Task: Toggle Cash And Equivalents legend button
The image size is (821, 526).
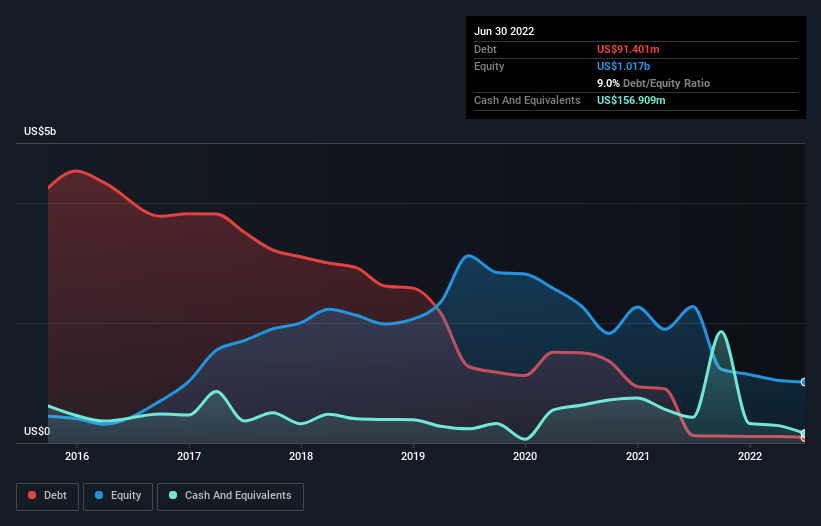Action: tap(230, 496)
